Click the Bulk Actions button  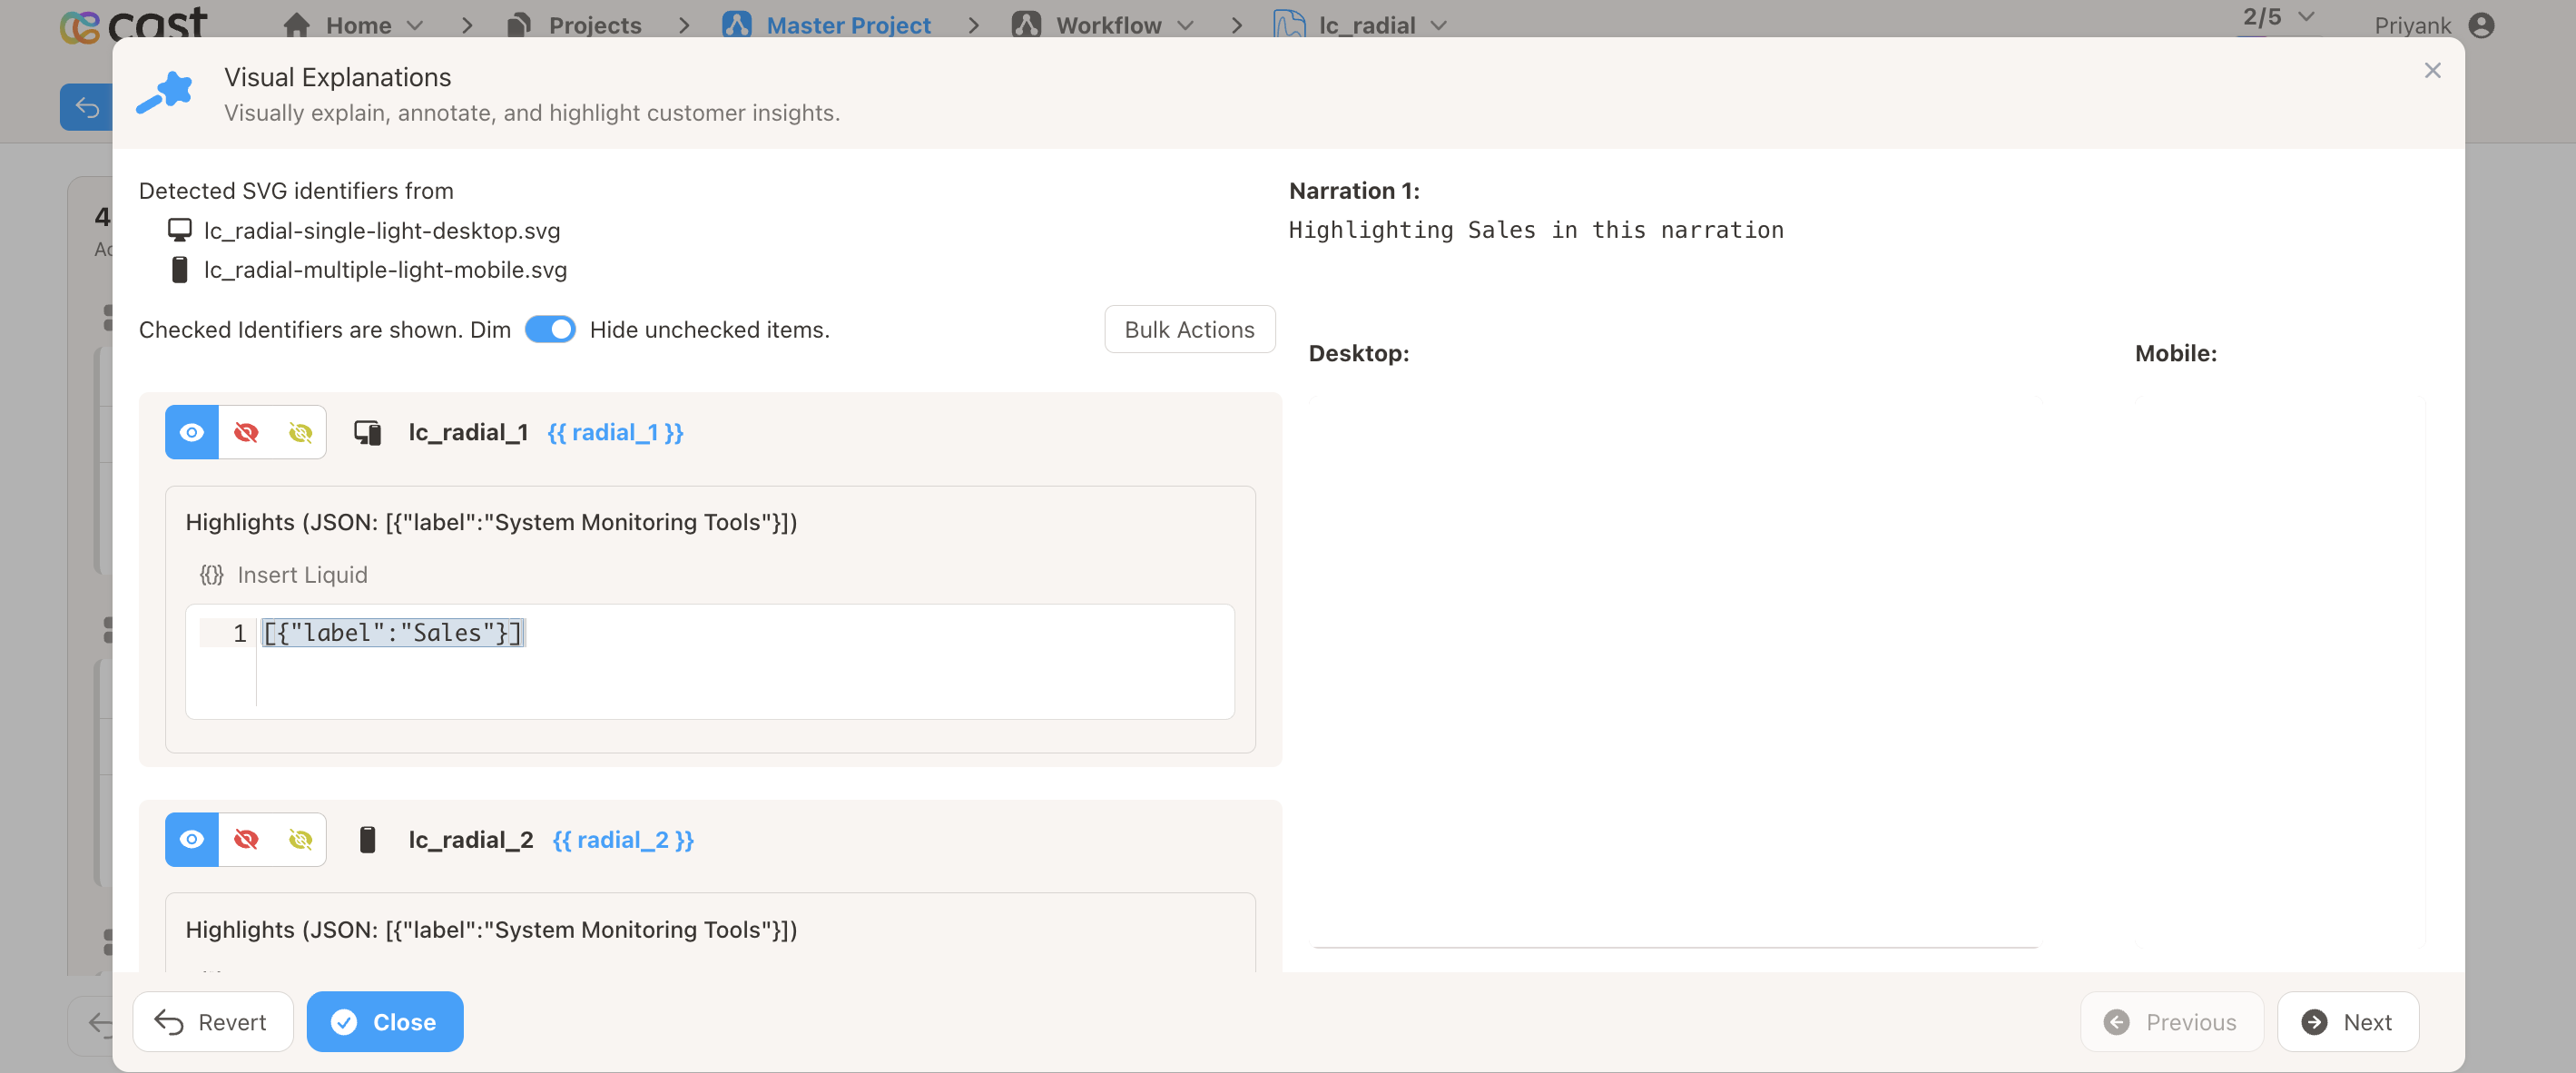(x=1189, y=329)
